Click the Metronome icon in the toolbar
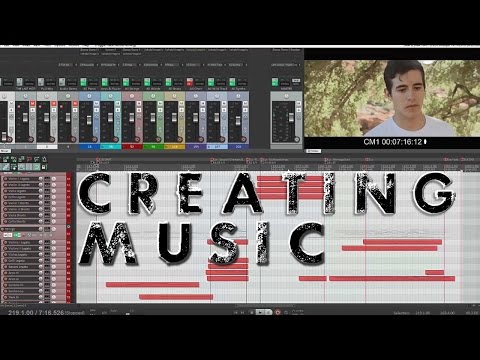Screen dimensions: 480x360 (44, 159)
